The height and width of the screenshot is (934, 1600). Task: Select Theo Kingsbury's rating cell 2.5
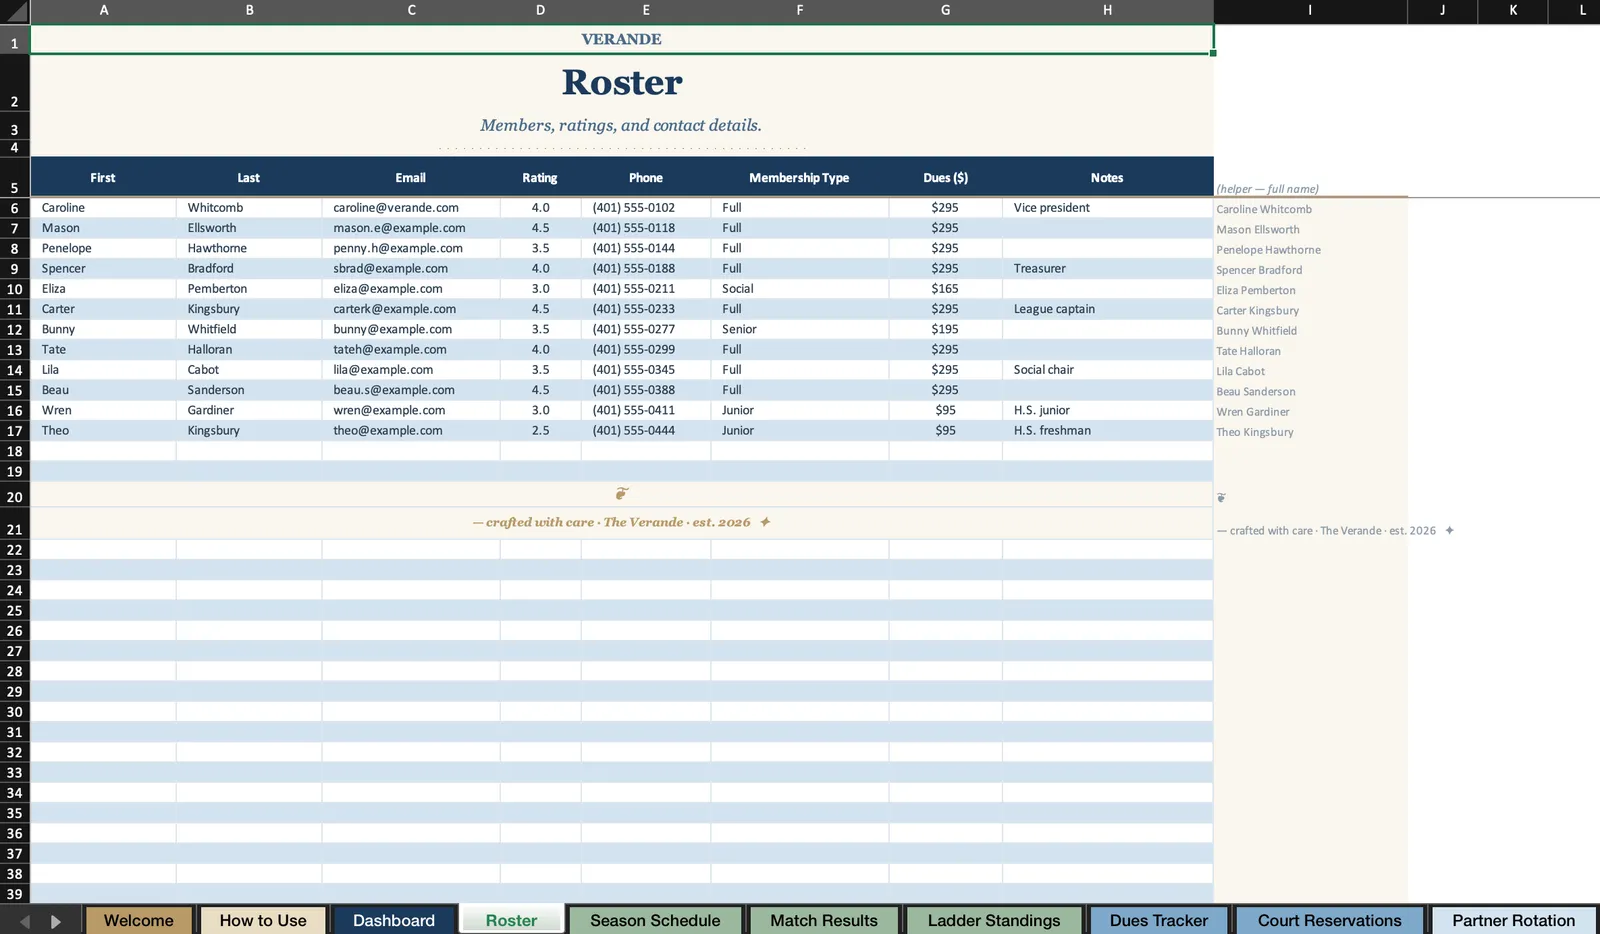(x=540, y=430)
